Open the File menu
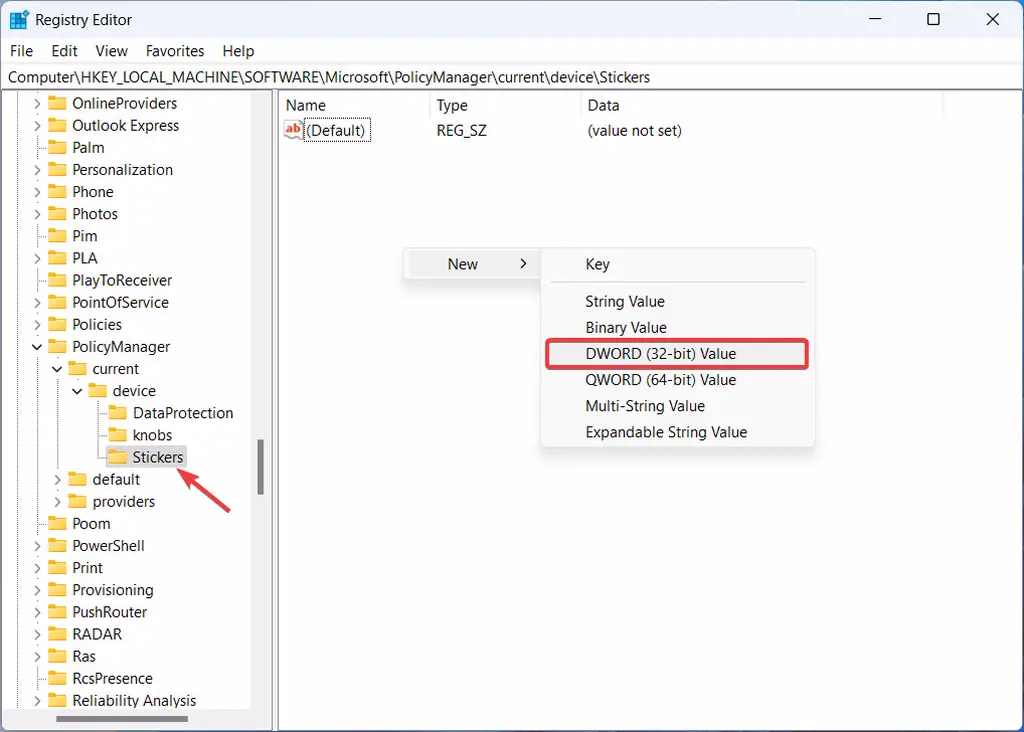This screenshot has height=732, width=1024. pyautogui.click(x=22, y=51)
